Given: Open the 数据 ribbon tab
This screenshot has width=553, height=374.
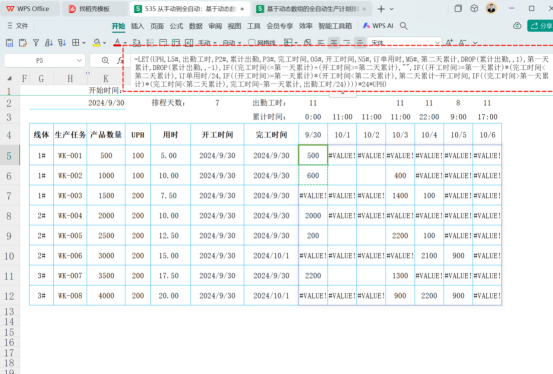Looking at the screenshot, I should (x=195, y=26).
